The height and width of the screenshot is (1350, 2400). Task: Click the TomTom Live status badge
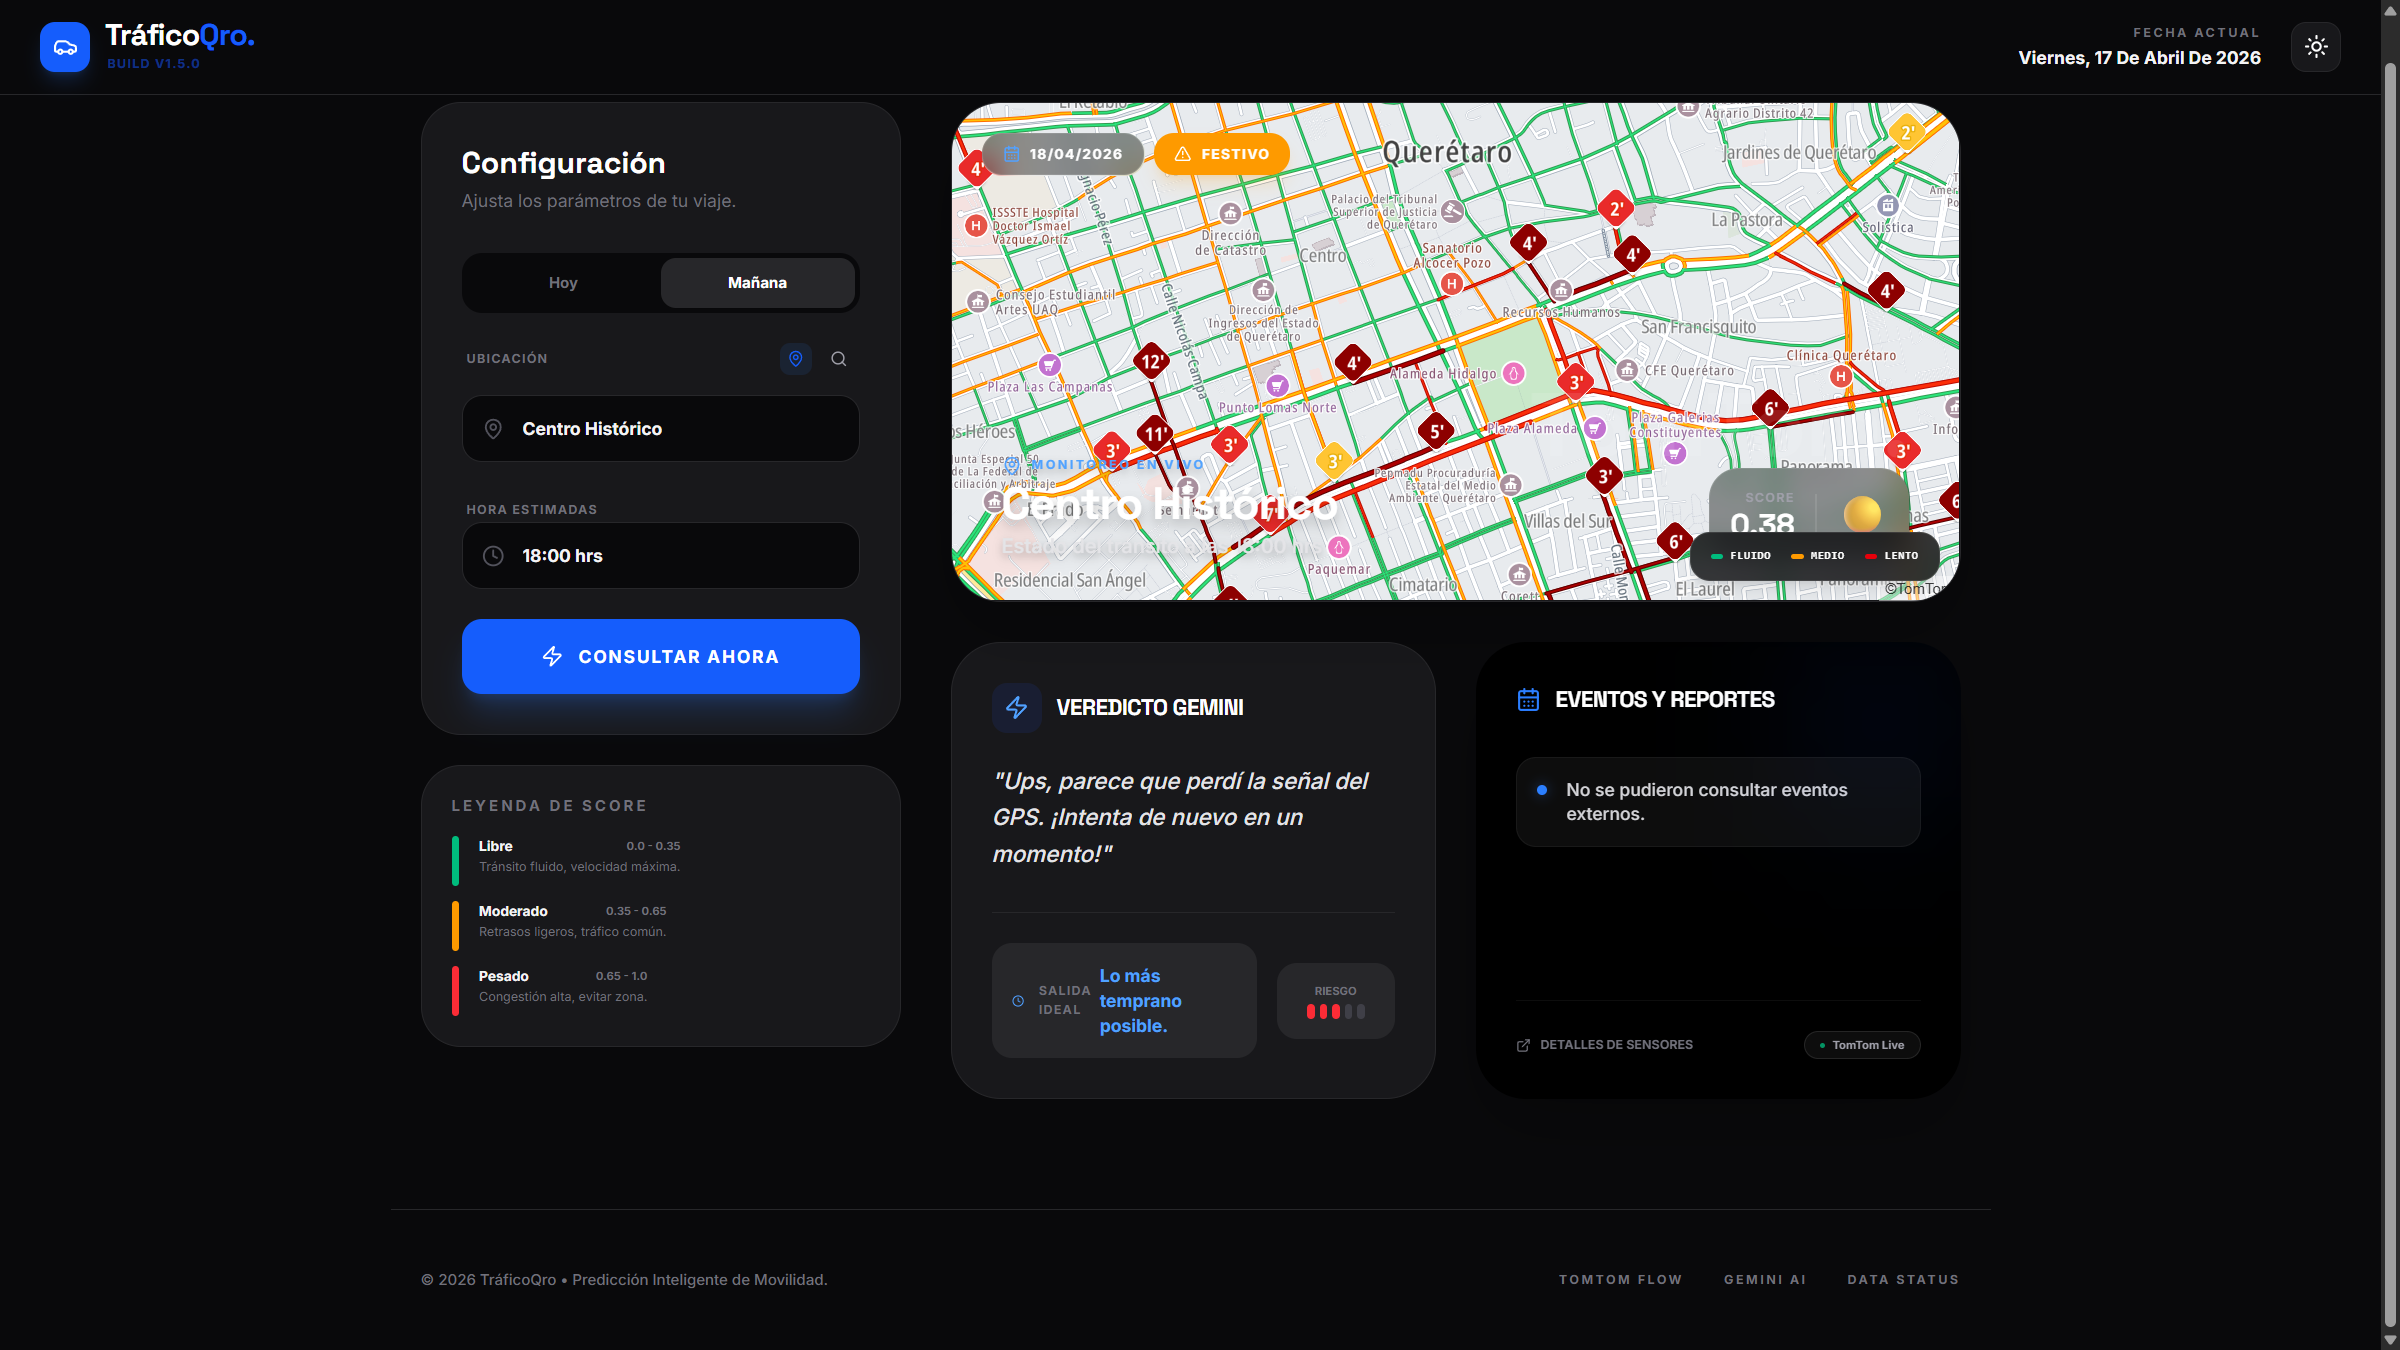point(1861,1045)
